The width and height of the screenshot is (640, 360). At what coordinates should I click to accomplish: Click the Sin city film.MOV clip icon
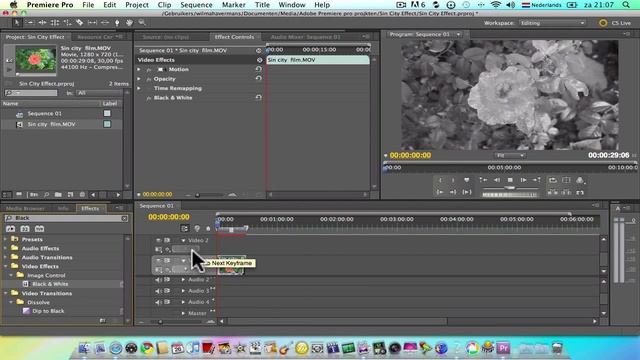coord(19,124)
